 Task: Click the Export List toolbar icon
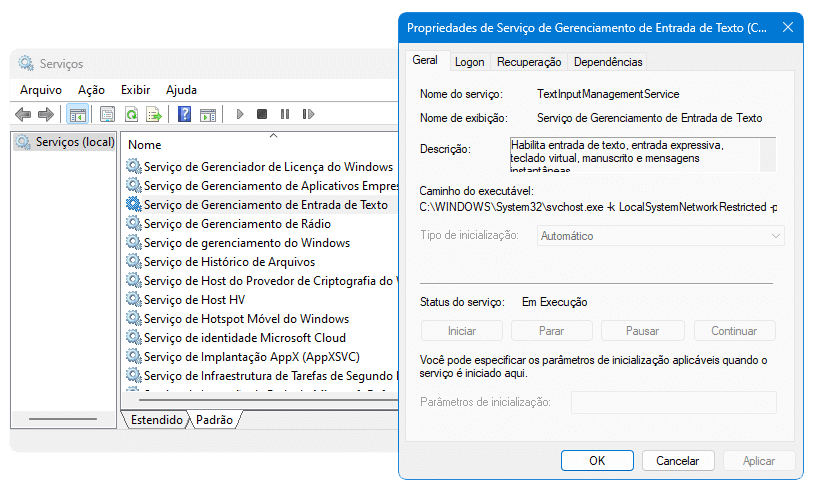[154, 114]
